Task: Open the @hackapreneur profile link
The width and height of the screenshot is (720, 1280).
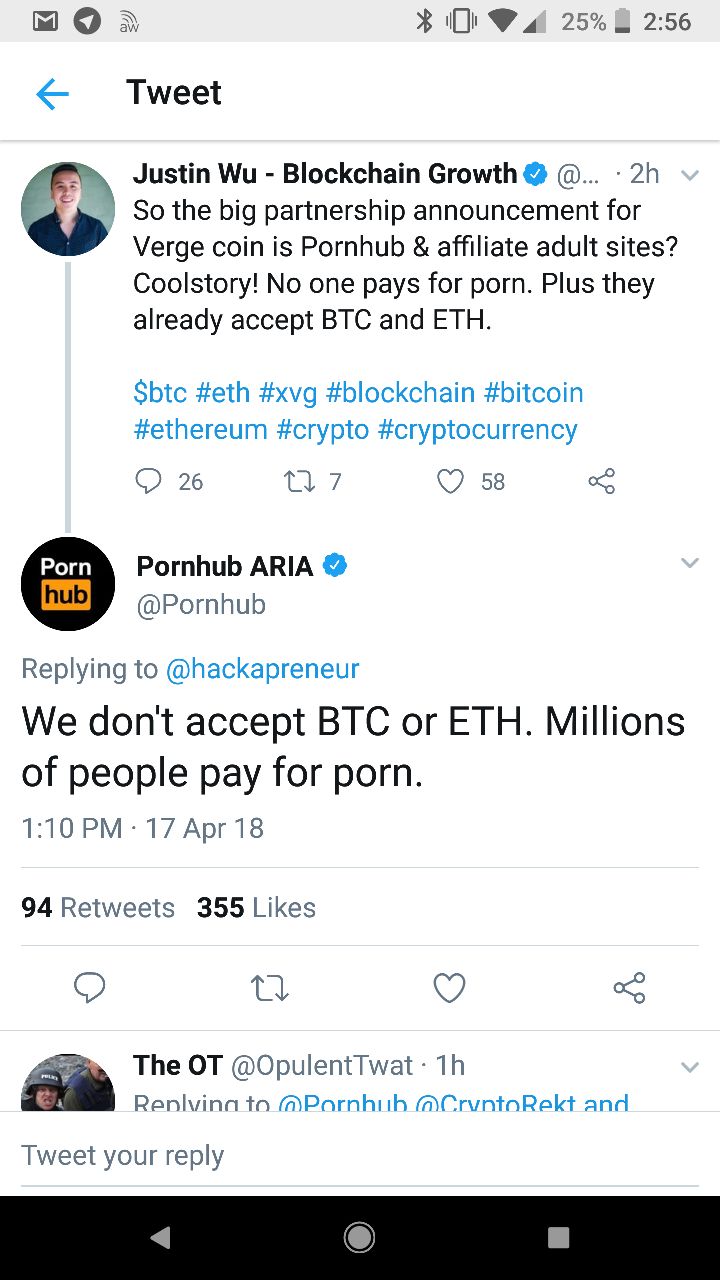Action: click(262, 668)
